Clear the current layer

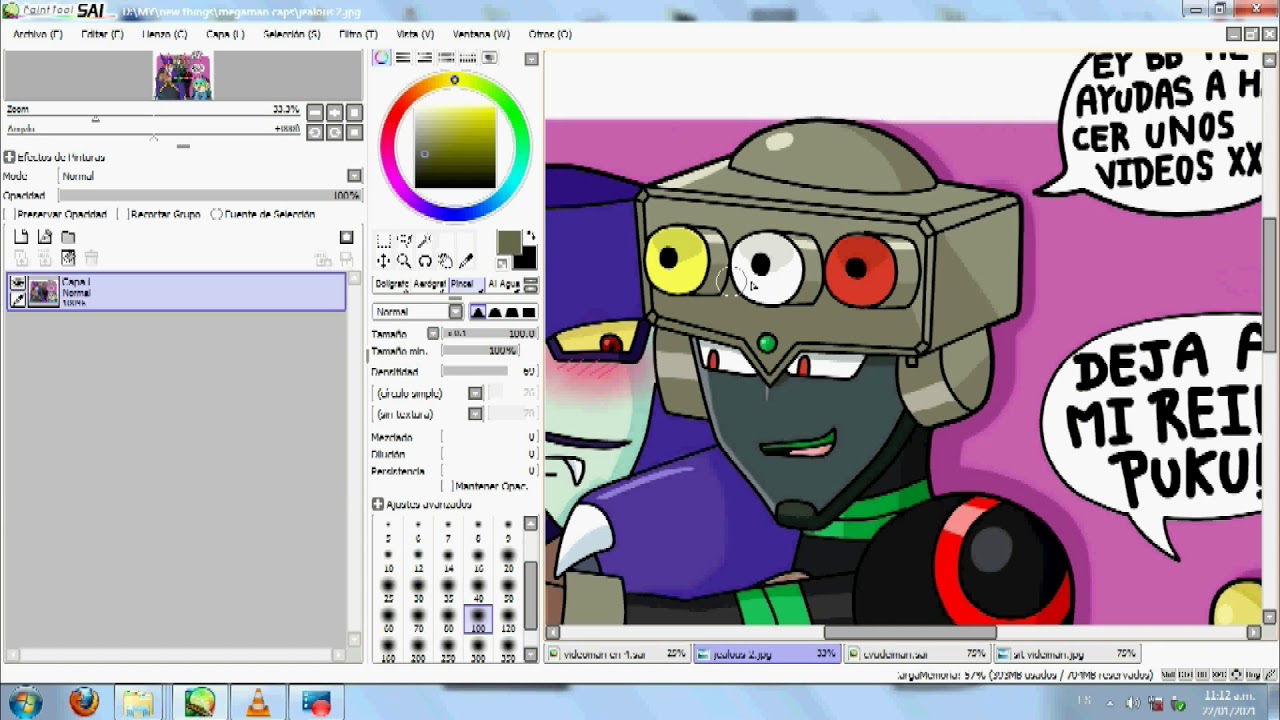tap(68, 258)
